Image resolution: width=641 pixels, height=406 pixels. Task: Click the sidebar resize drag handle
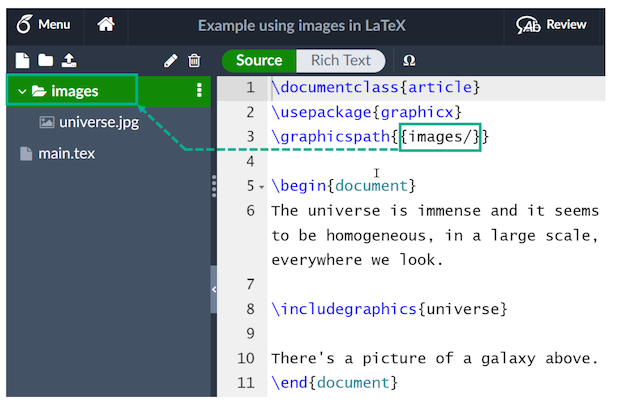pos(214,186)
